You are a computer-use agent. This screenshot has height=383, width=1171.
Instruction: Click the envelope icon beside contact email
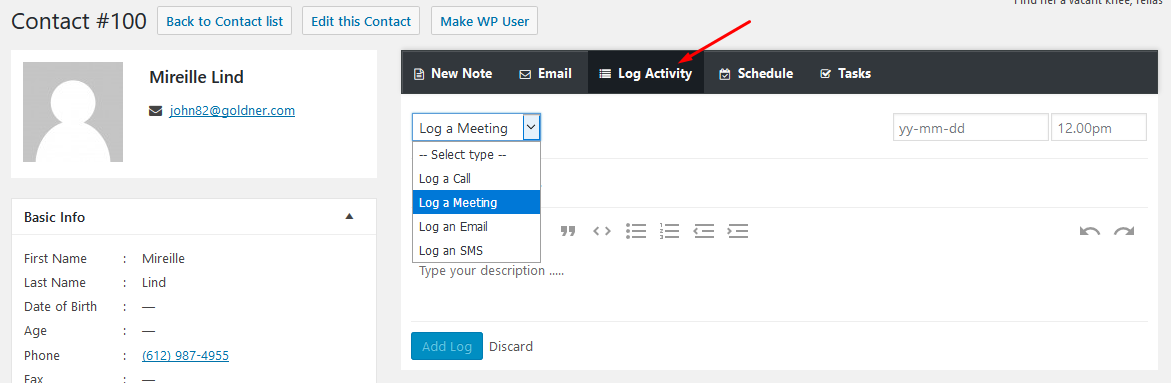tap(155, 111)
